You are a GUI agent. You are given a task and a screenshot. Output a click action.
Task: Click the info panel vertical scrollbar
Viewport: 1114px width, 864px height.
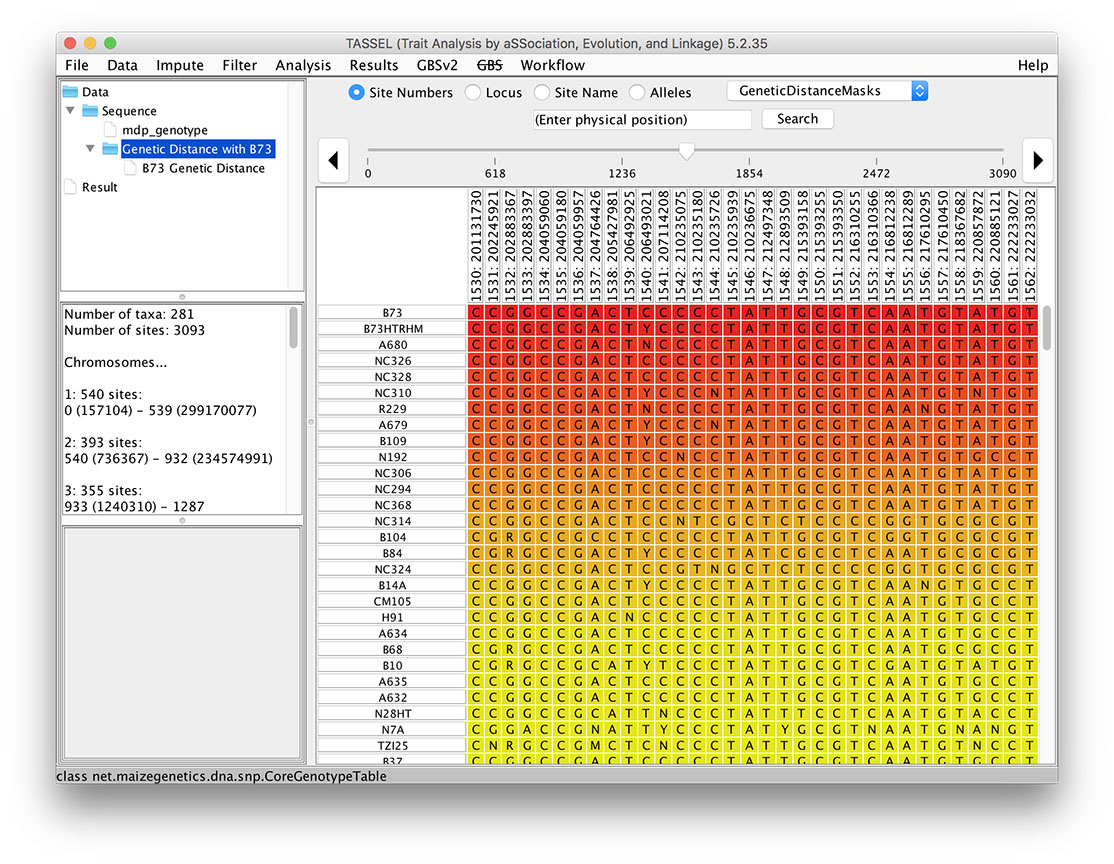point(293,328)
